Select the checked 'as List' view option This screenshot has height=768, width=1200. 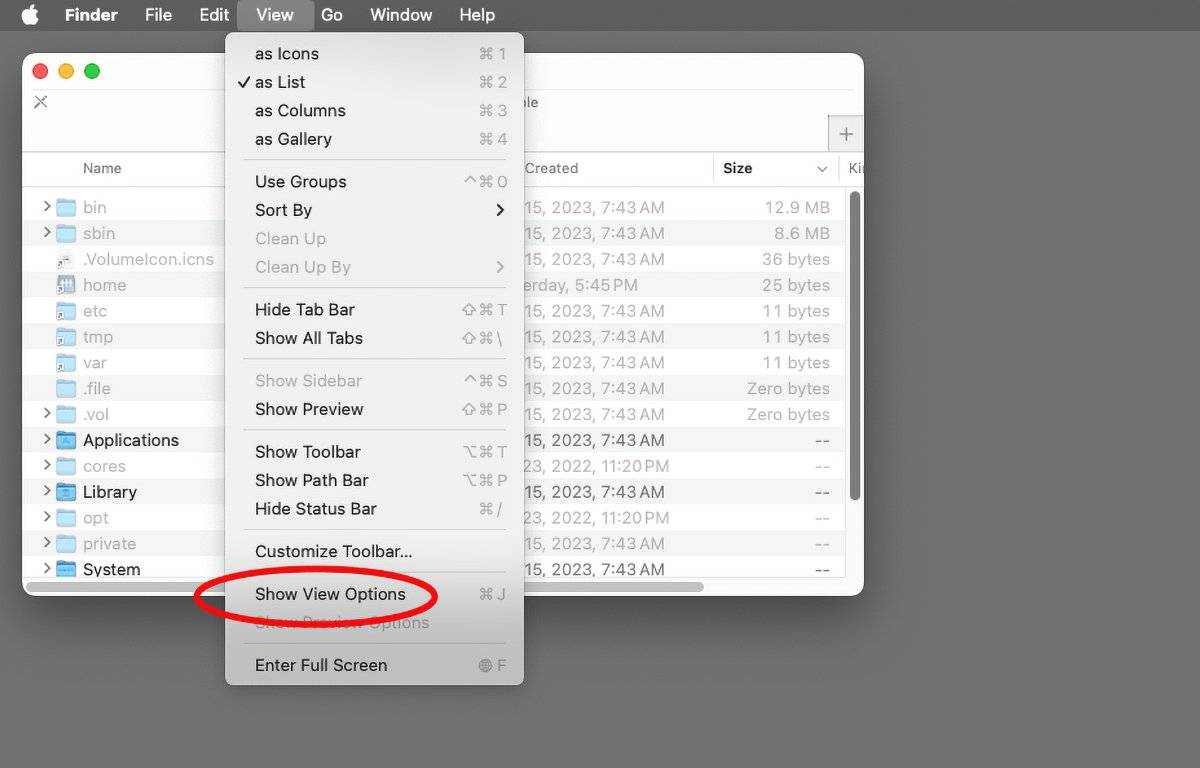280,82
